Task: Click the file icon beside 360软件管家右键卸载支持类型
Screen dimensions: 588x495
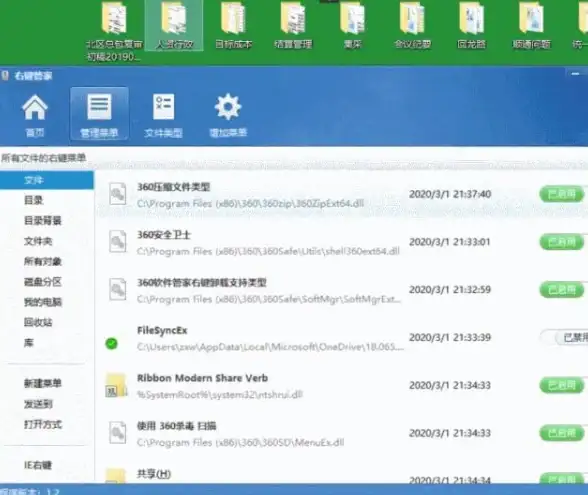Action: (117, 290)
